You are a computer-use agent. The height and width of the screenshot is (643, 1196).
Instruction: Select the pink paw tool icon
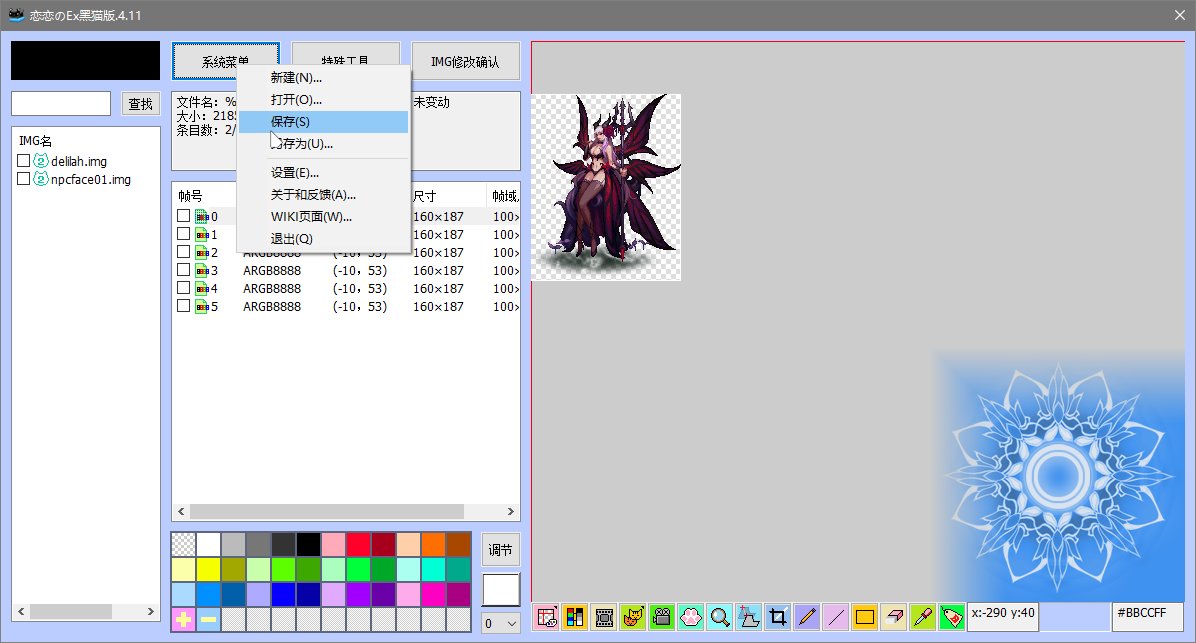tap(691, 617)
